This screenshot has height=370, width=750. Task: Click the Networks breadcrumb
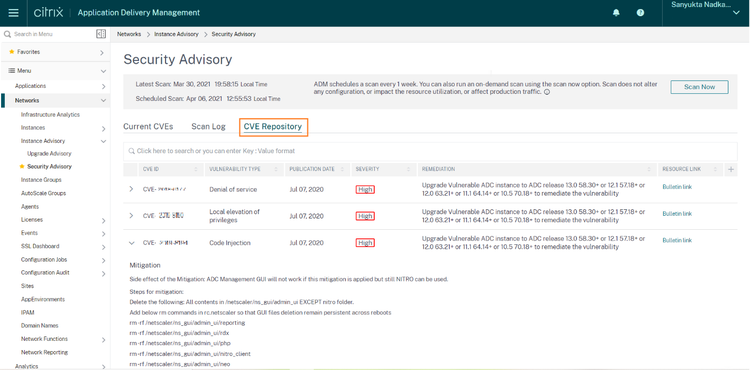pyautogui.click(x=129, y=34)
